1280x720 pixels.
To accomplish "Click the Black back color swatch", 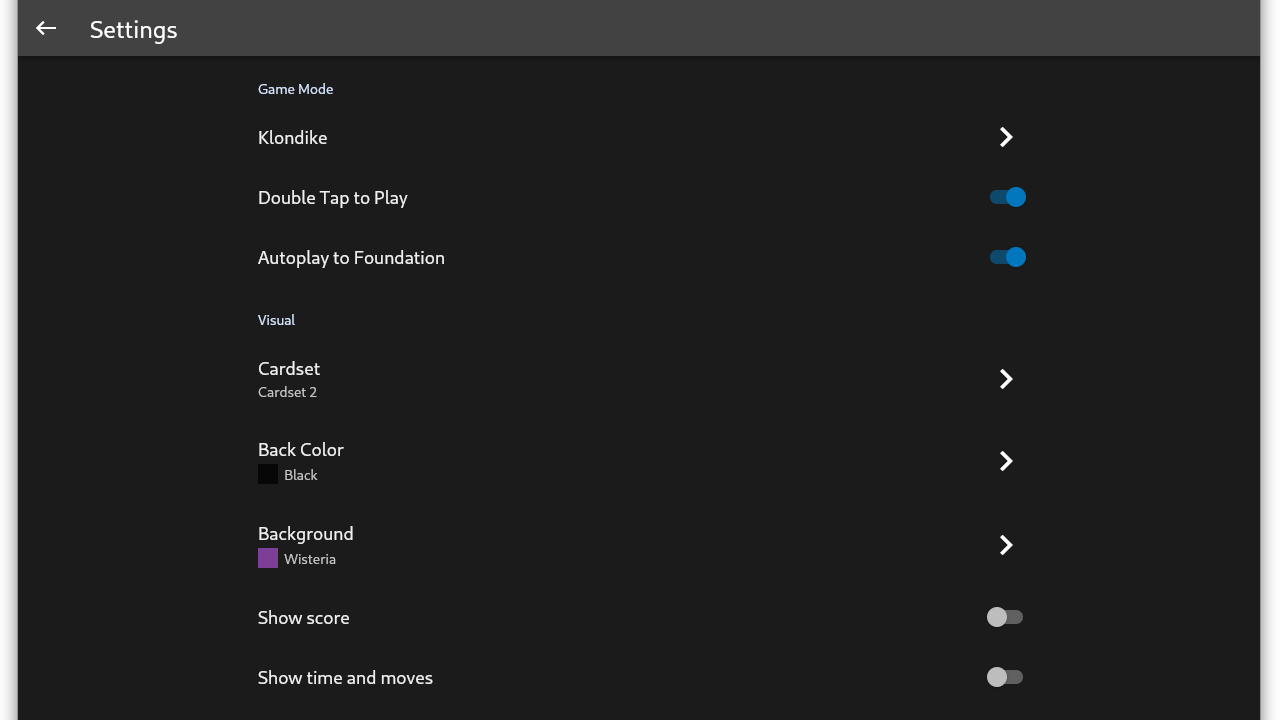I will [268, 474].
